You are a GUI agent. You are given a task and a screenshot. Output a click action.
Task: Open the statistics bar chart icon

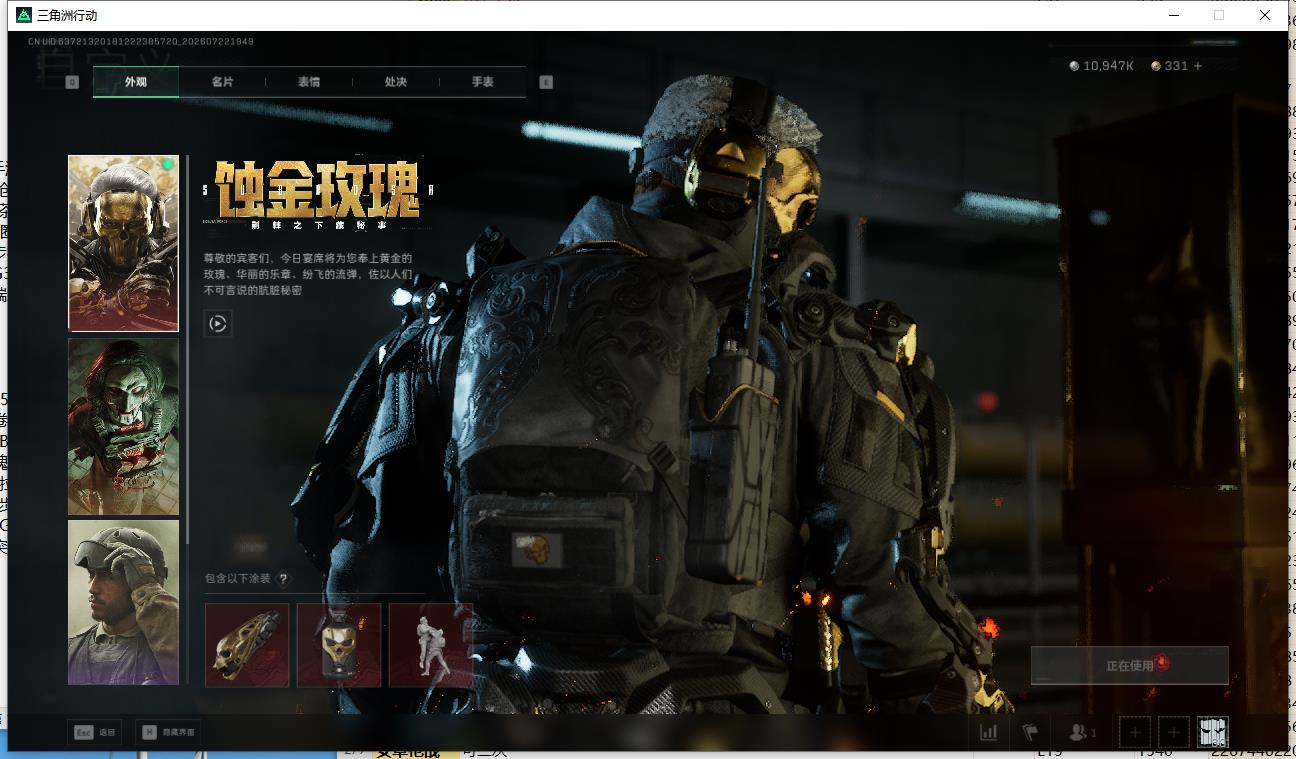point(989,732)
